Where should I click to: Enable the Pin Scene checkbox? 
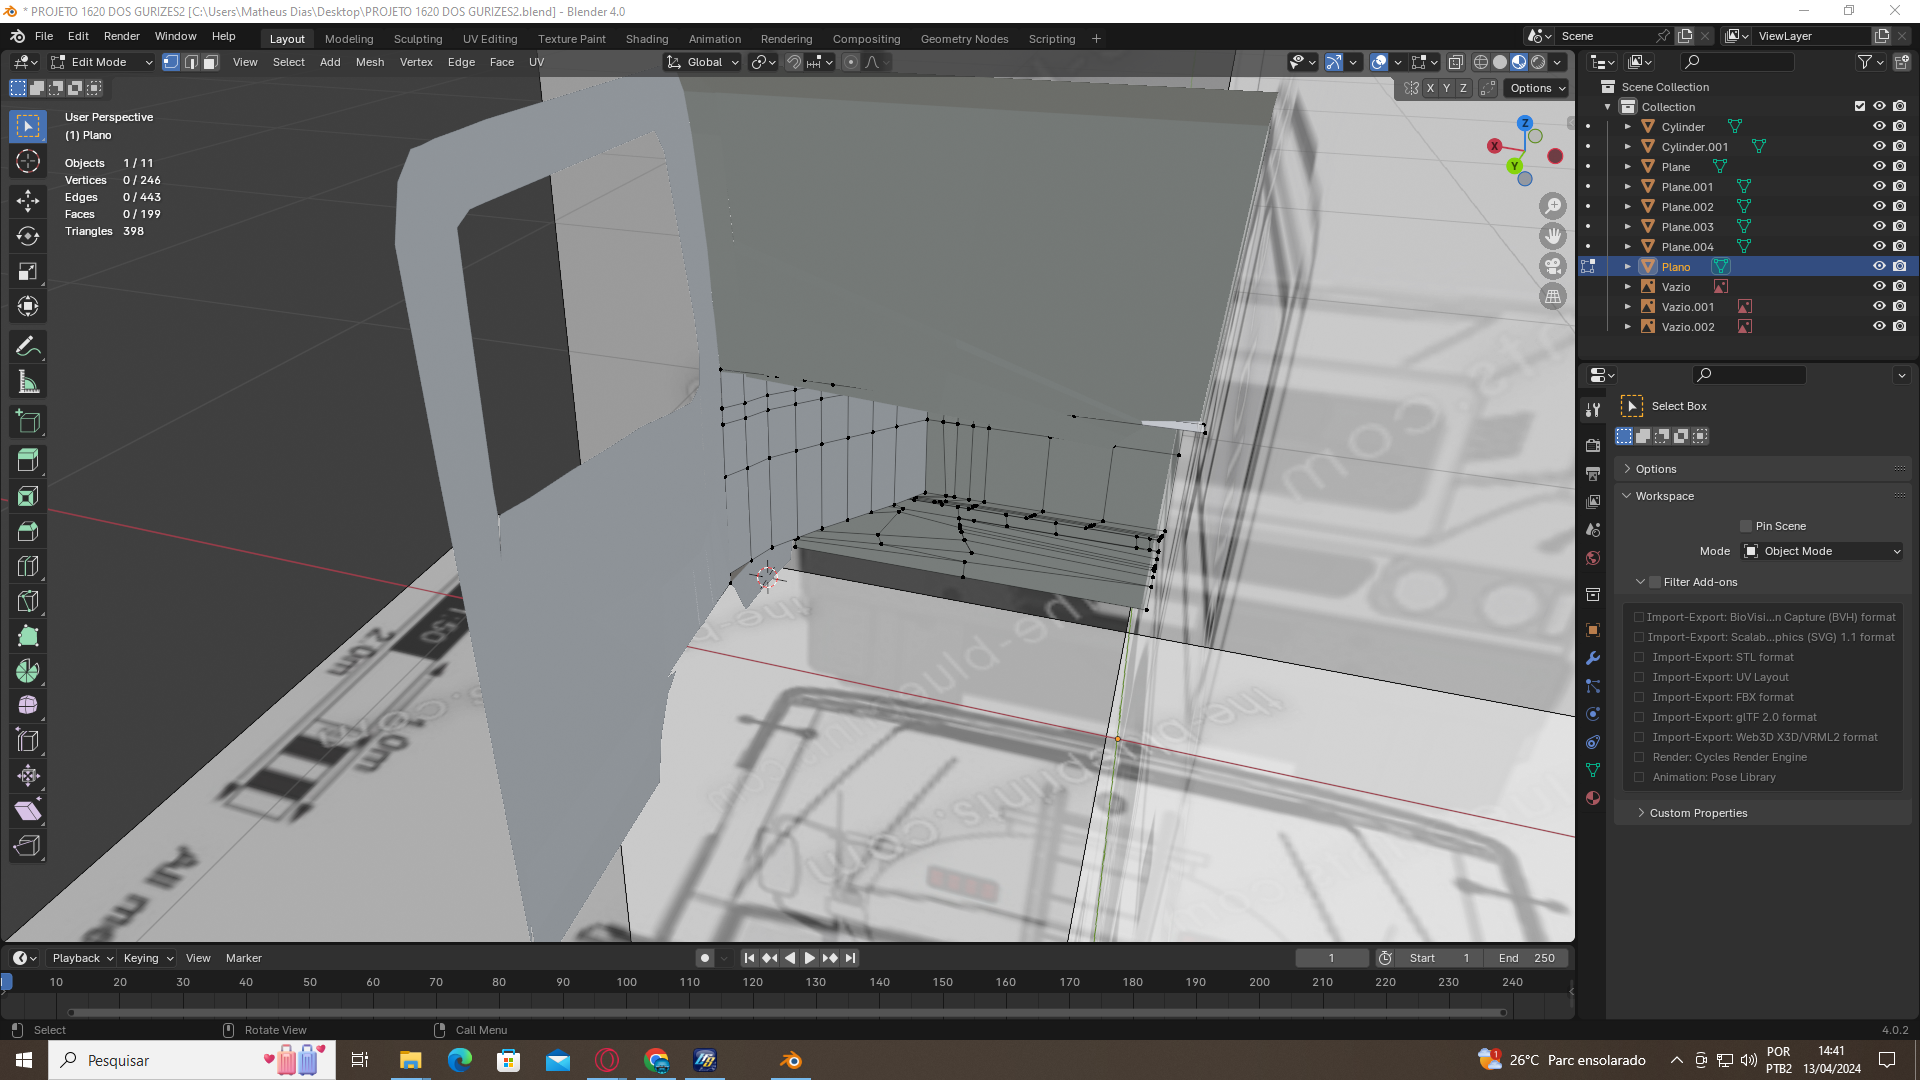click(1746, 526)
